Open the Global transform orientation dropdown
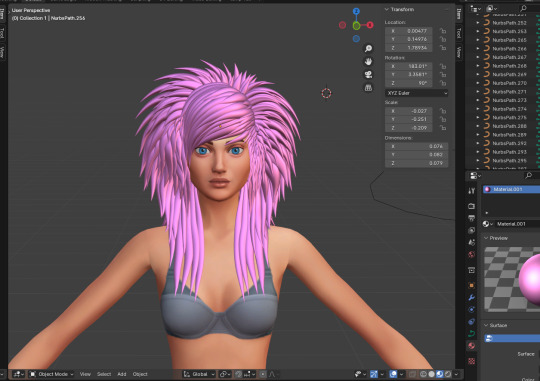This screenshot has height=381, width=540. pos(199,374)
